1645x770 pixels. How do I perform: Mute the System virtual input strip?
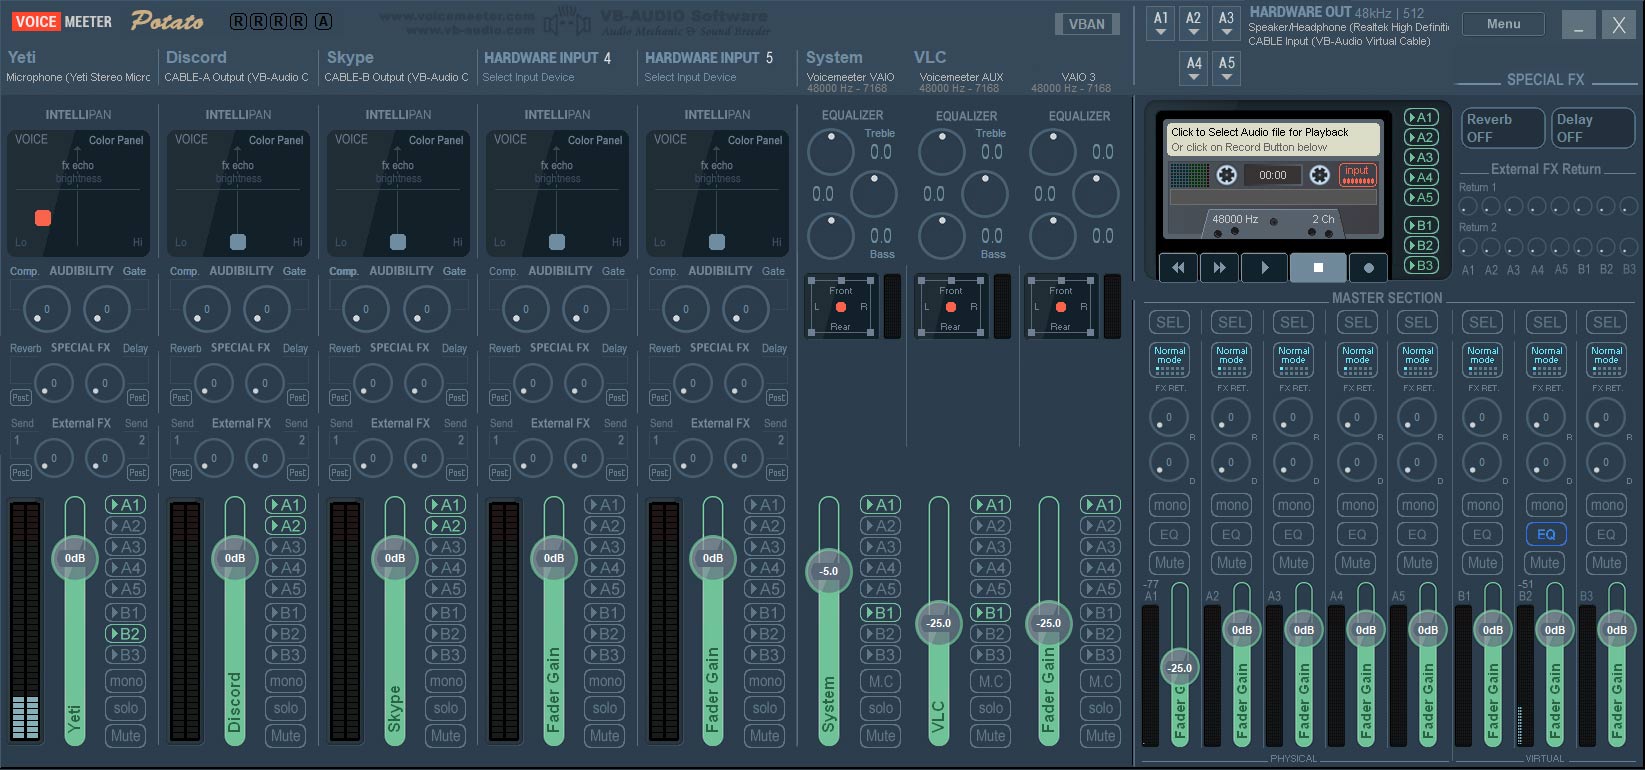click(881, 736)
